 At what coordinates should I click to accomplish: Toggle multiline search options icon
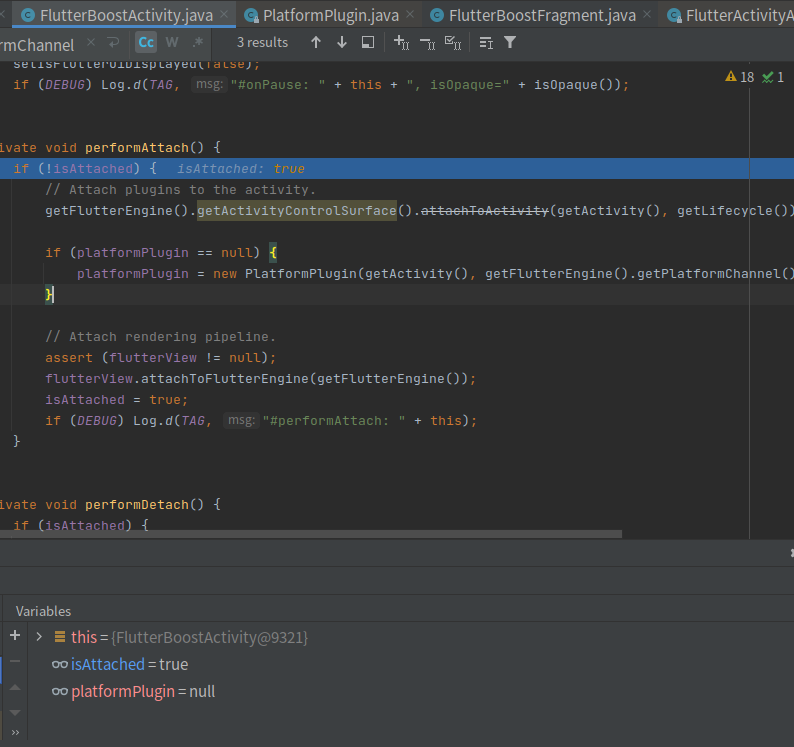point(486,43)
